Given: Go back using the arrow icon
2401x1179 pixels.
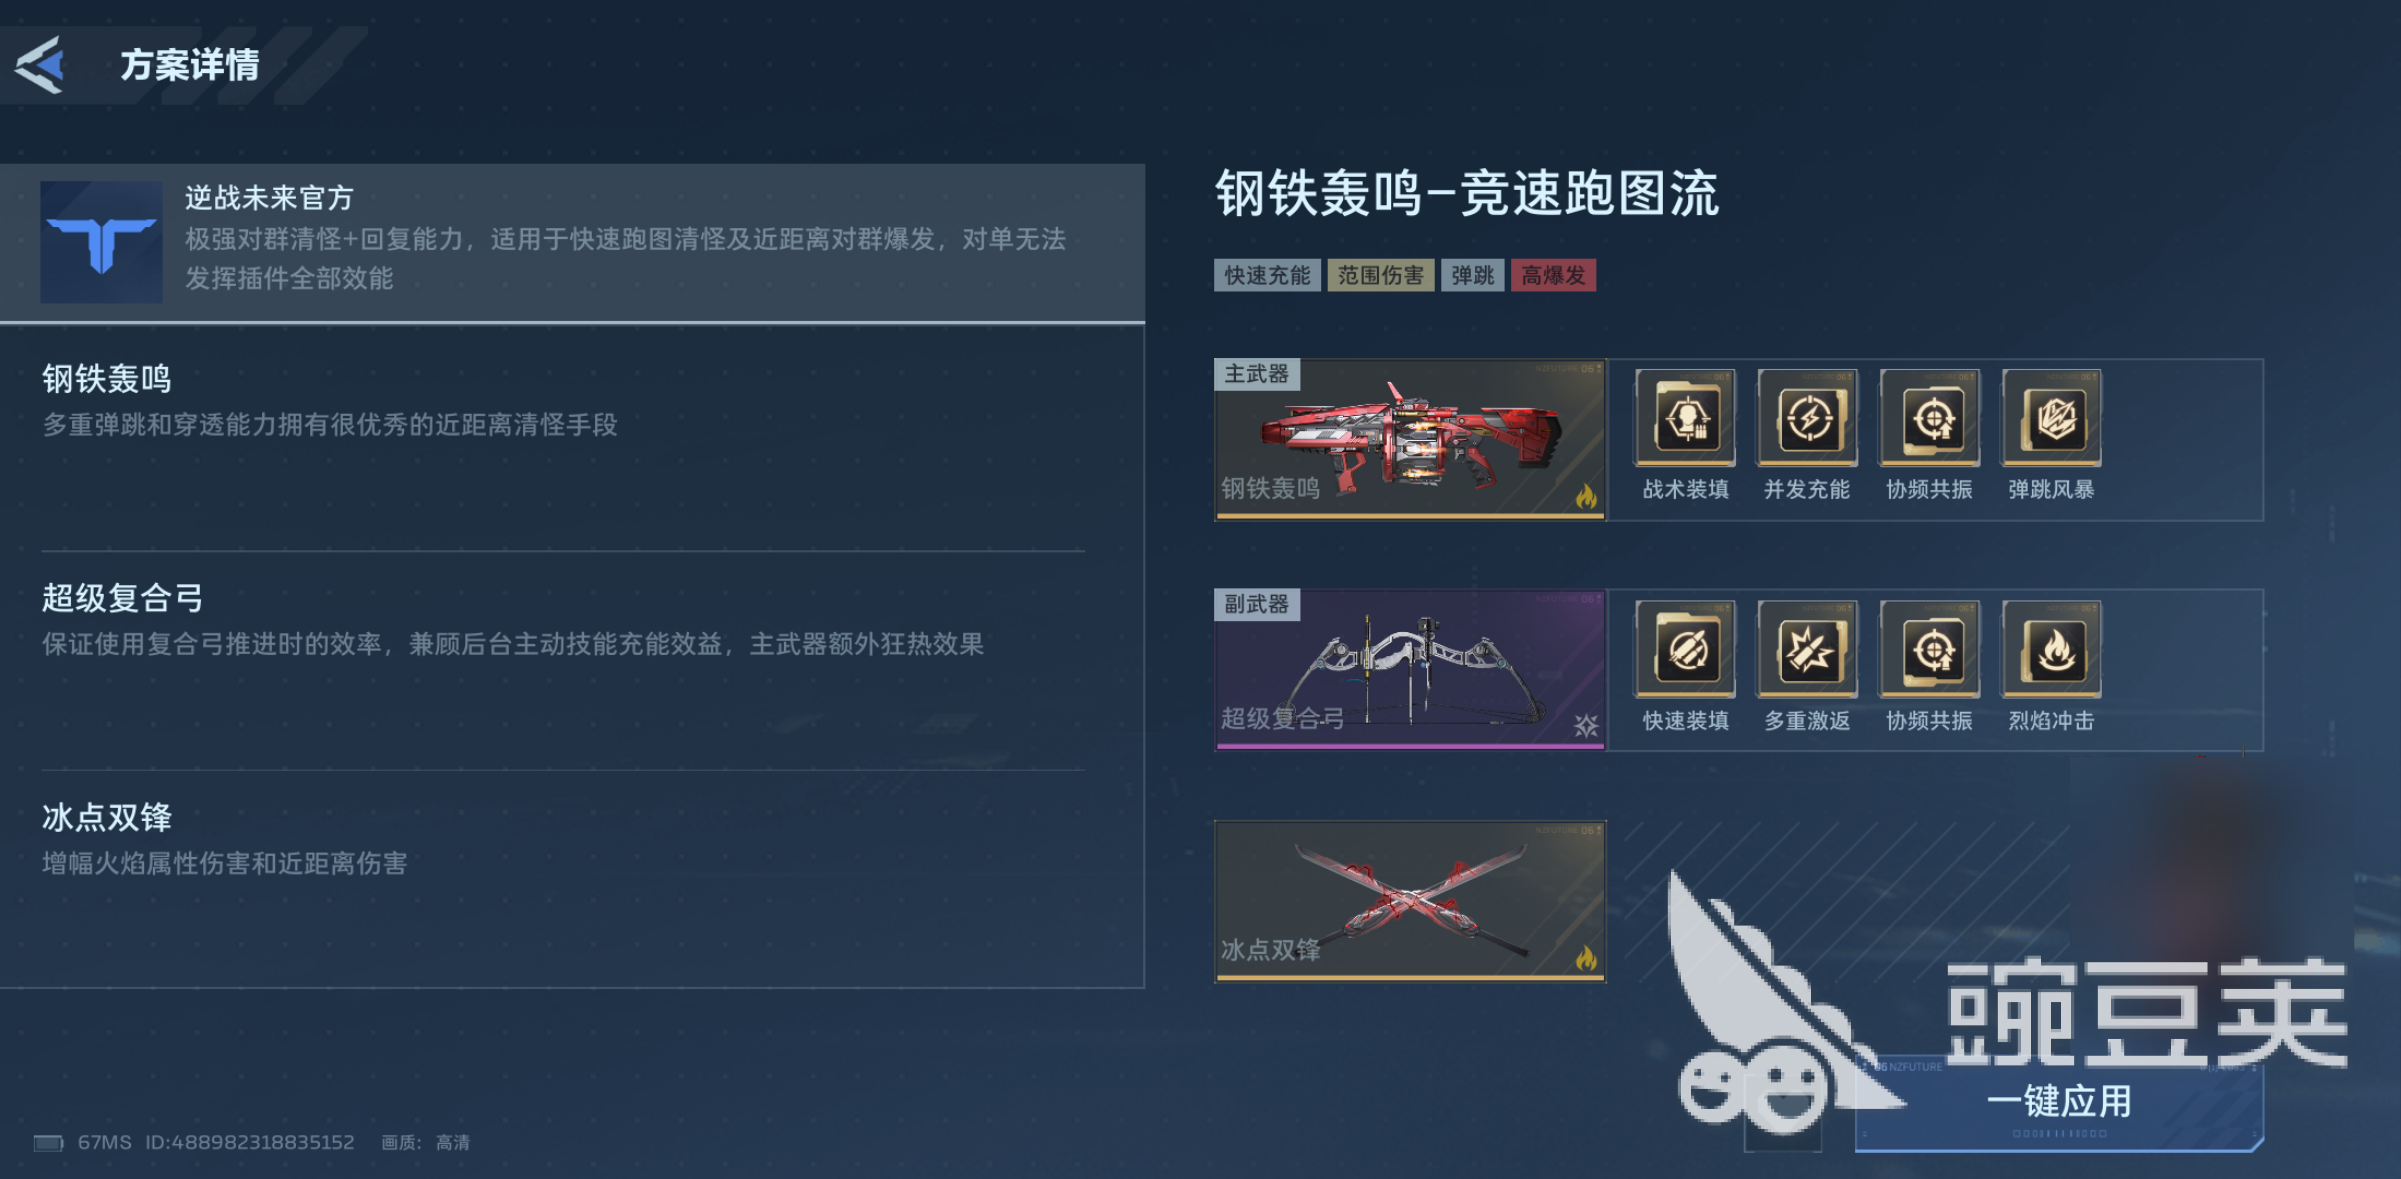Looking at the screenshot, I should [40, 65].
